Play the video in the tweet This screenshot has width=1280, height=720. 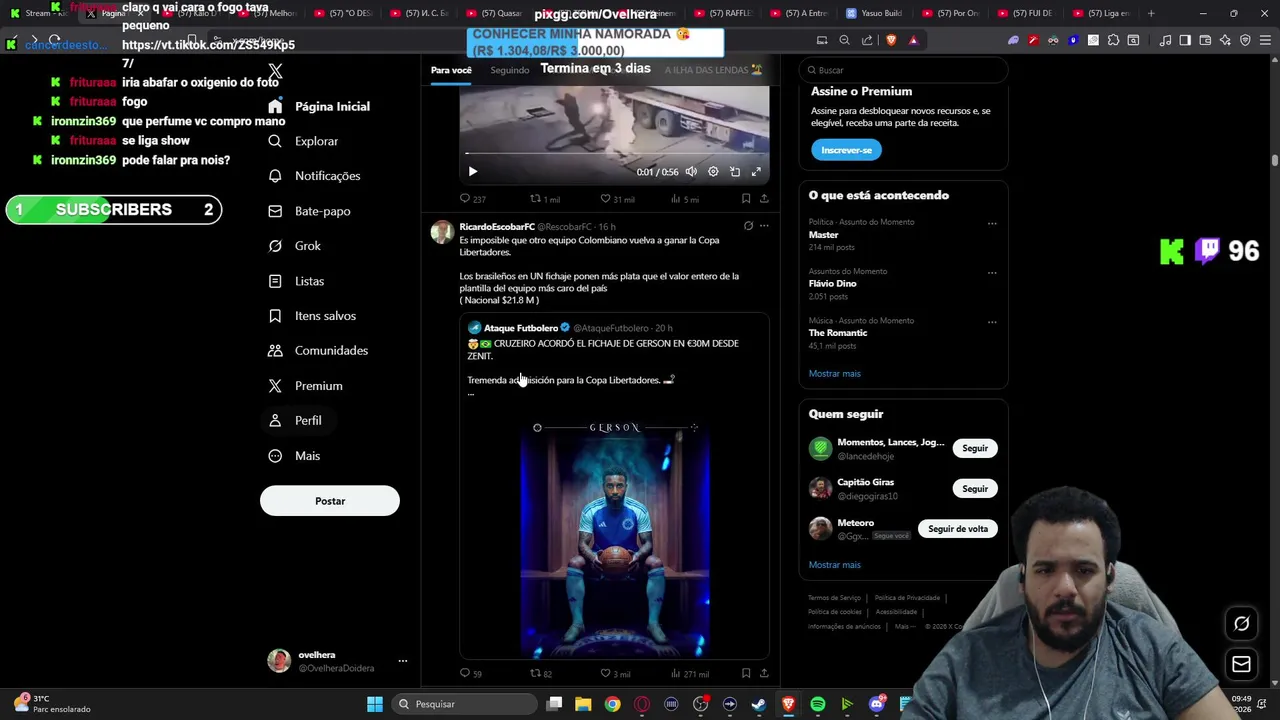click(473, 172)
